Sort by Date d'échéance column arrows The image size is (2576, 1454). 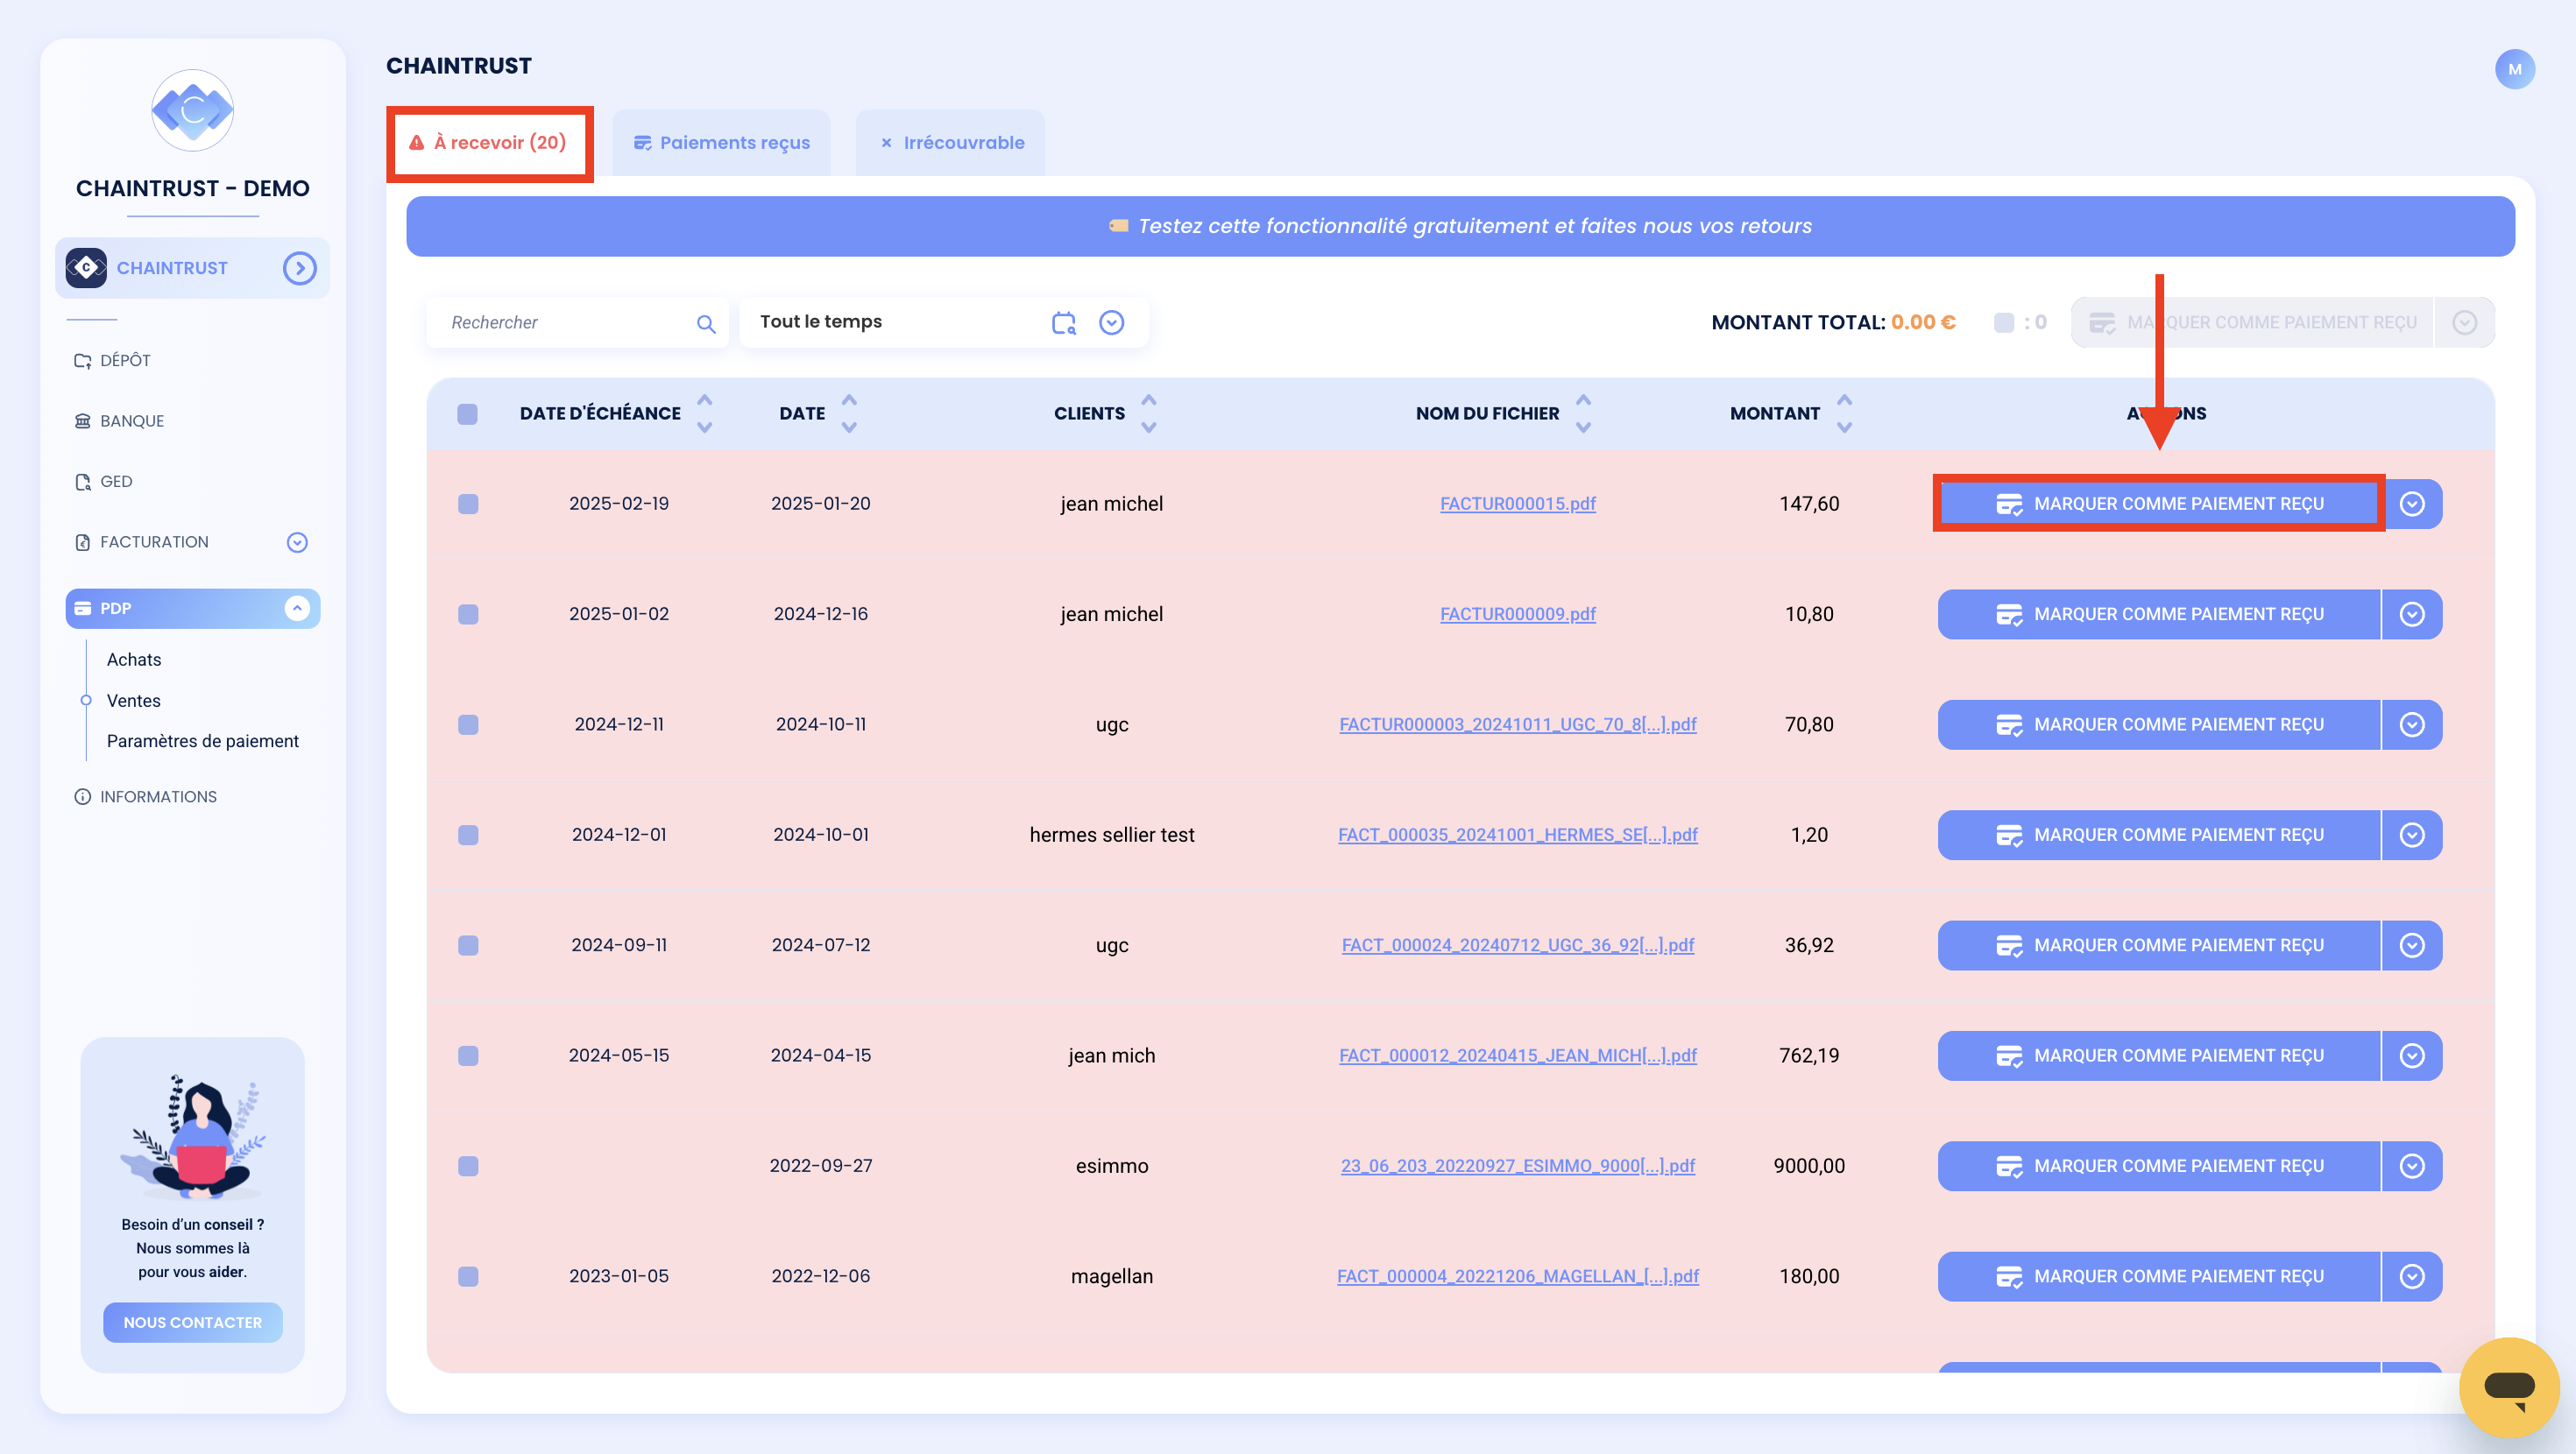(705, 413)
